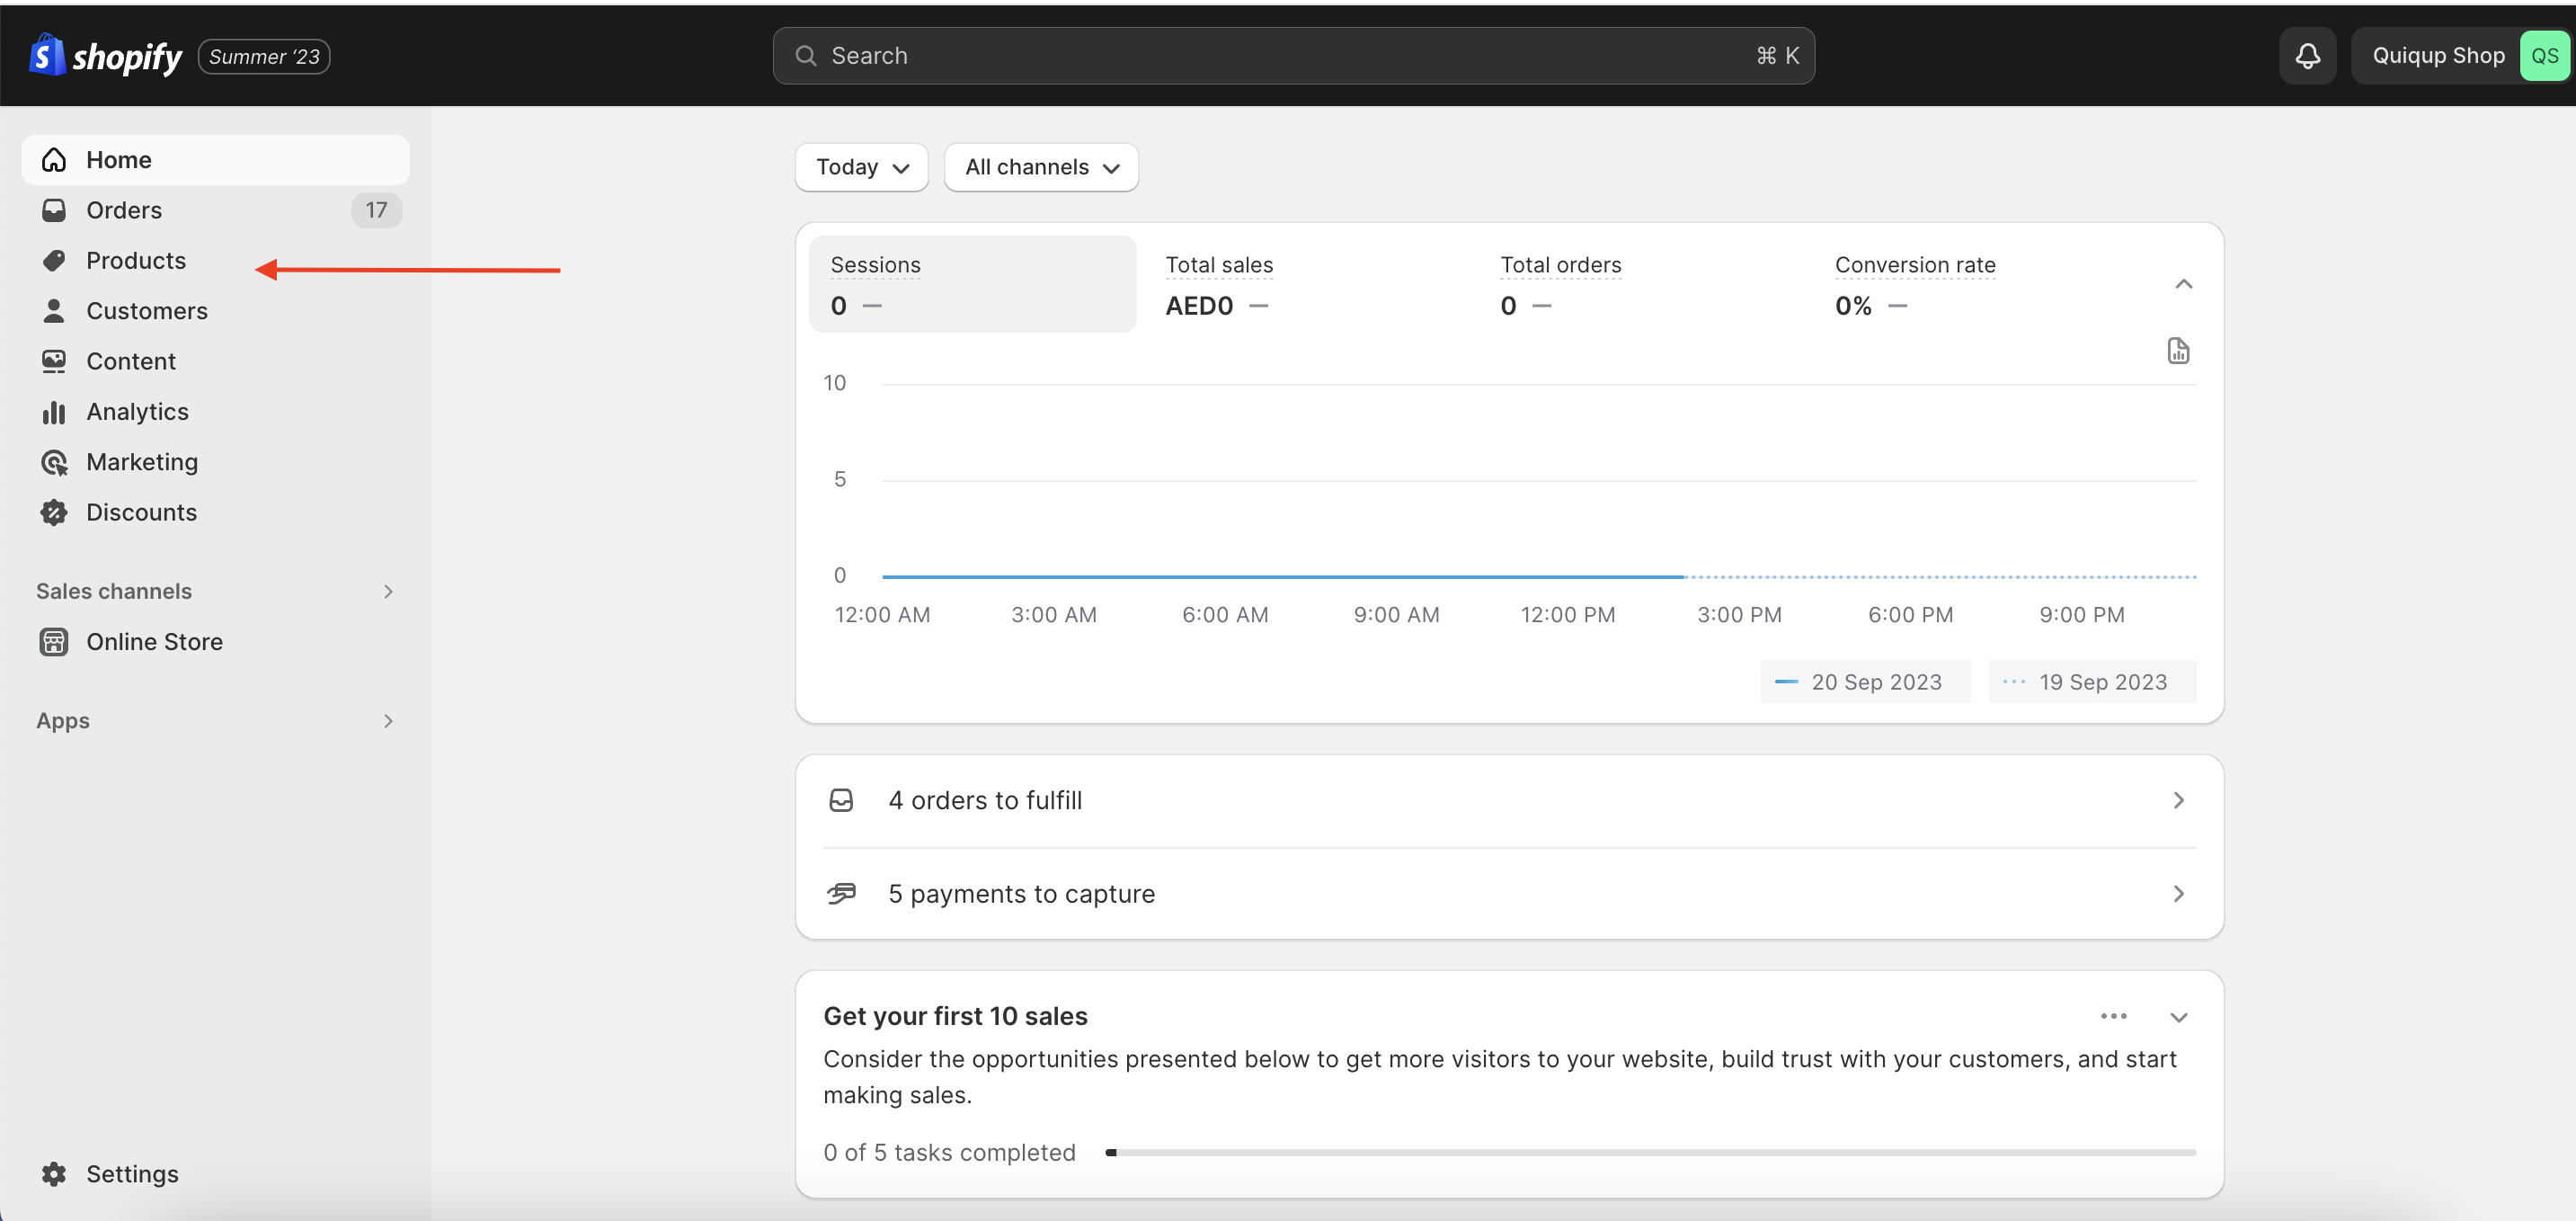The image size is (2576, 1221).
Task: Open the report document icon in chart
Action: pos(2178,351)
